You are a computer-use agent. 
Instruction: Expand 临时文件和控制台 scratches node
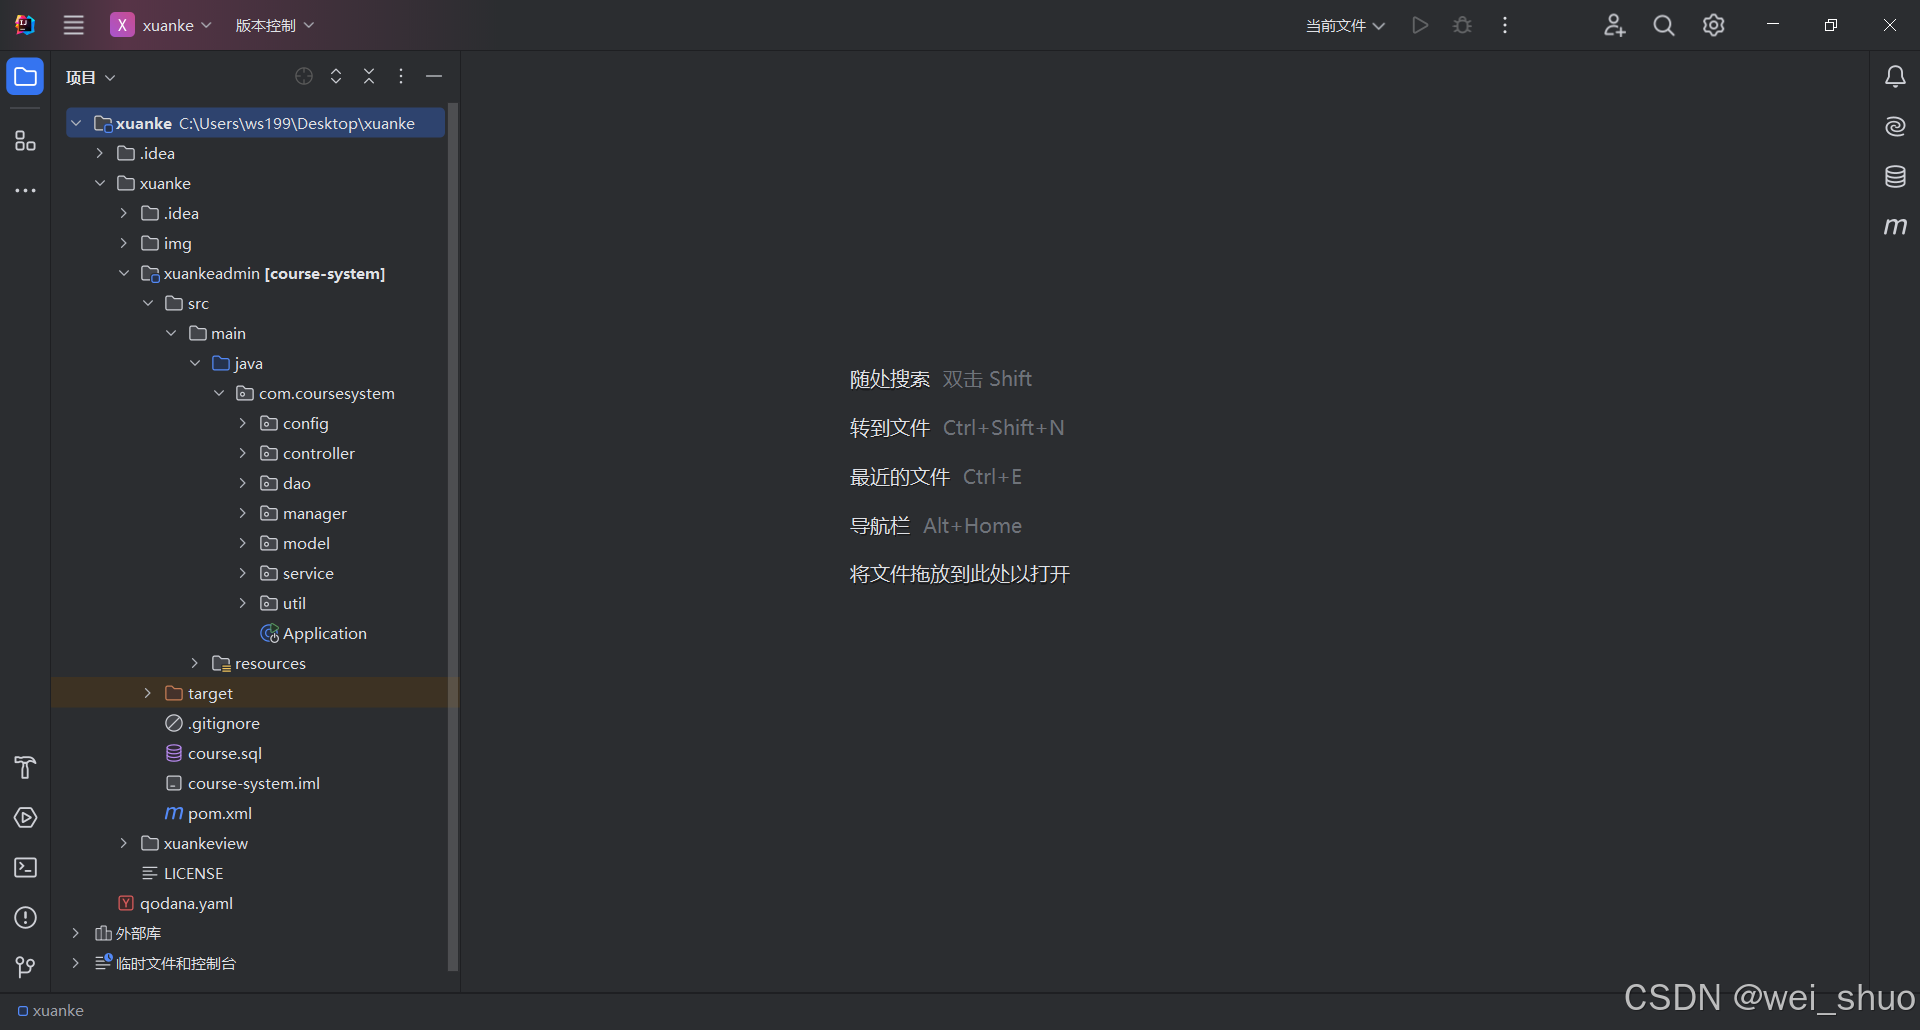coord(76,963)
